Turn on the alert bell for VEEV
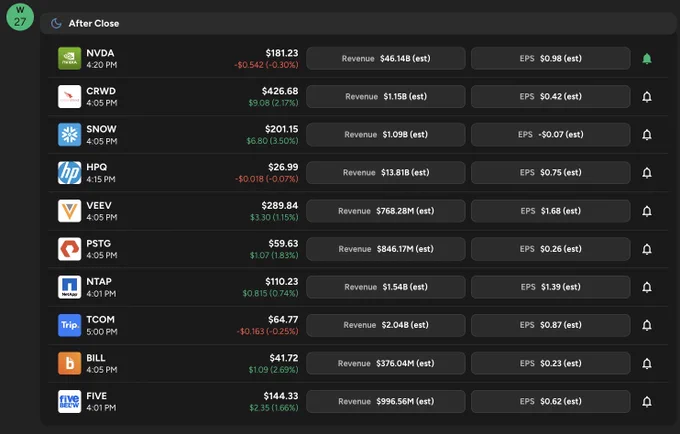The image size is (680, 434). pyautogui.click(x=647, y=211)
